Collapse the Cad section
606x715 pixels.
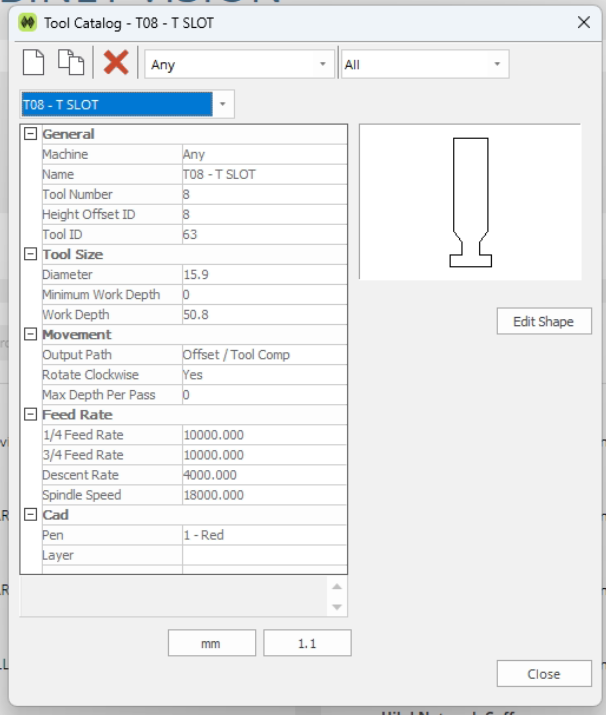coord(31,515)
